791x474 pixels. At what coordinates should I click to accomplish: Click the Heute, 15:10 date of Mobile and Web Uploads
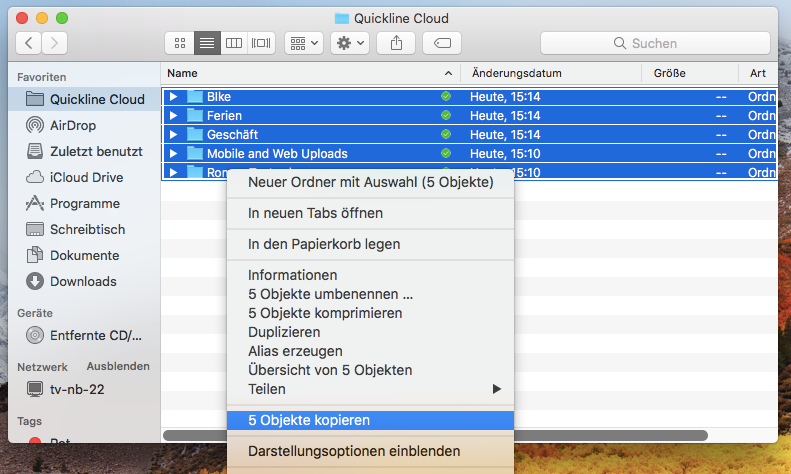505,153
